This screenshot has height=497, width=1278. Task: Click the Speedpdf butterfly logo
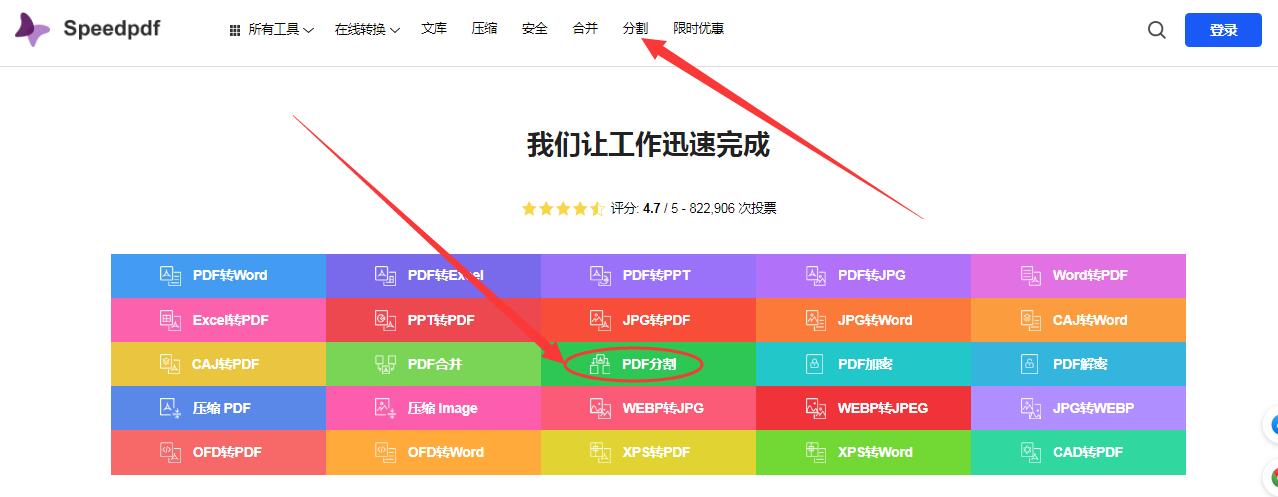[x=32, y=30]
